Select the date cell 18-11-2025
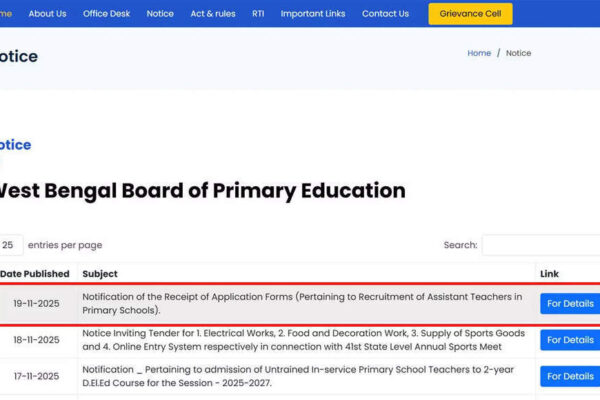This screenshot has height=400, width=600. click(36, 340)
